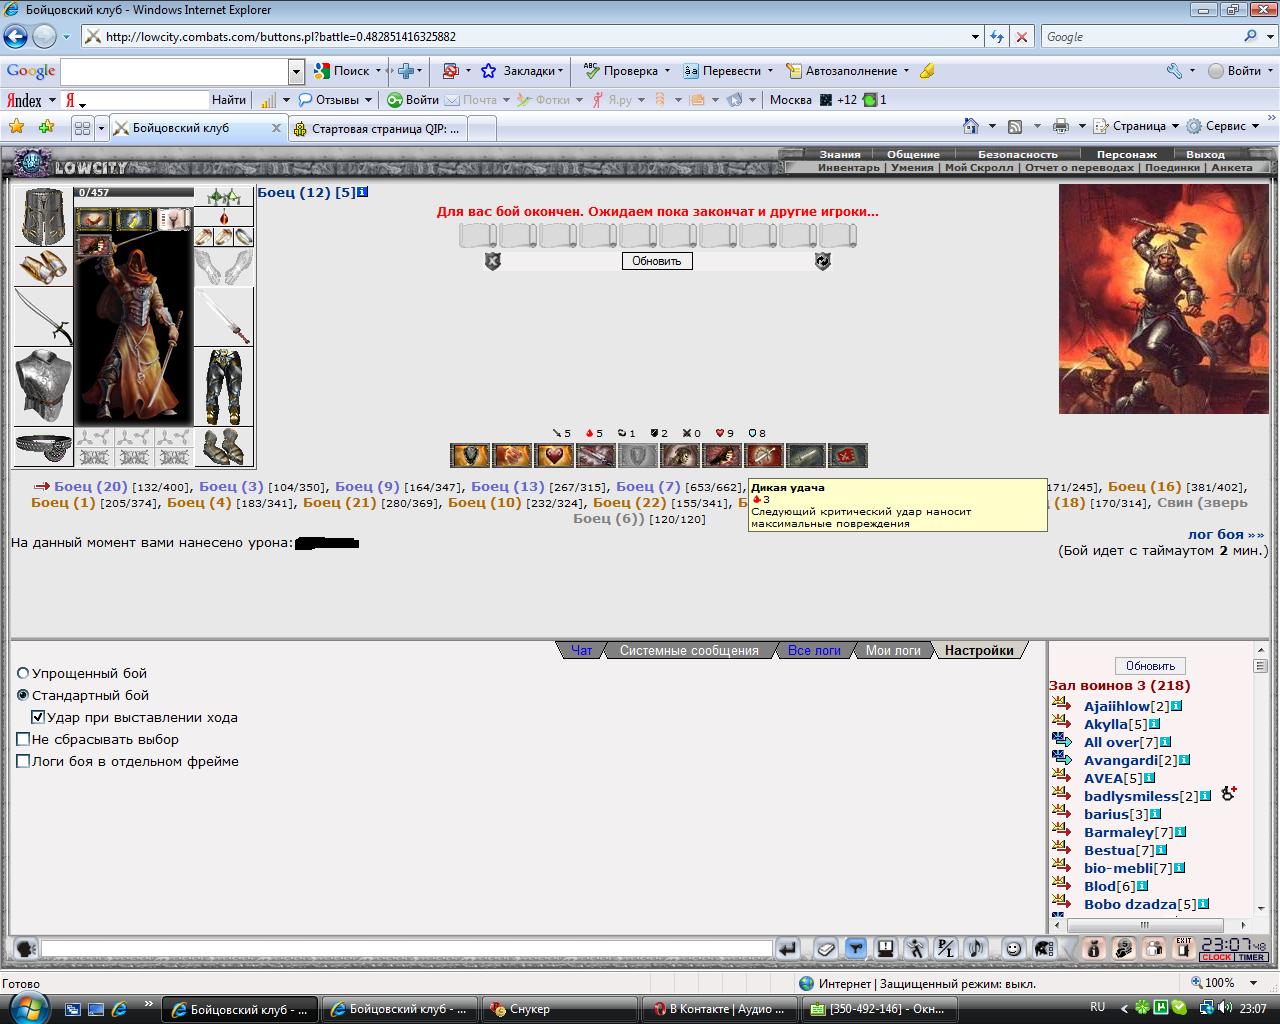Expand the Закладки dropdown
The height and width of the screenshot is (1024, 1280).
pos(560,71)
